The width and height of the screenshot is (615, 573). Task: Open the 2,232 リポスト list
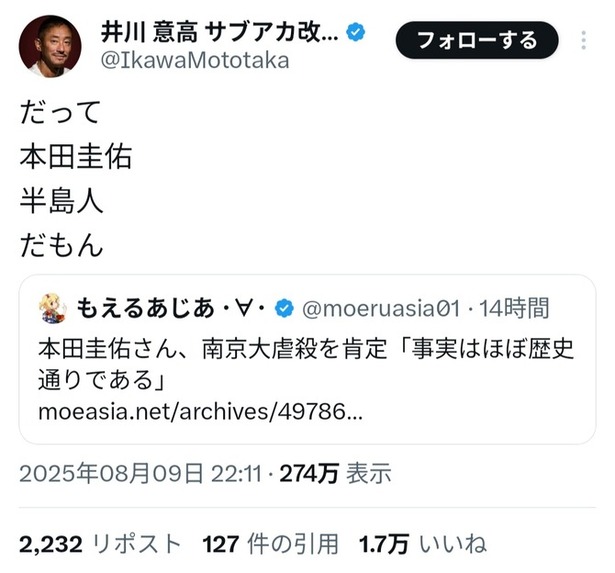pos(100,544)
